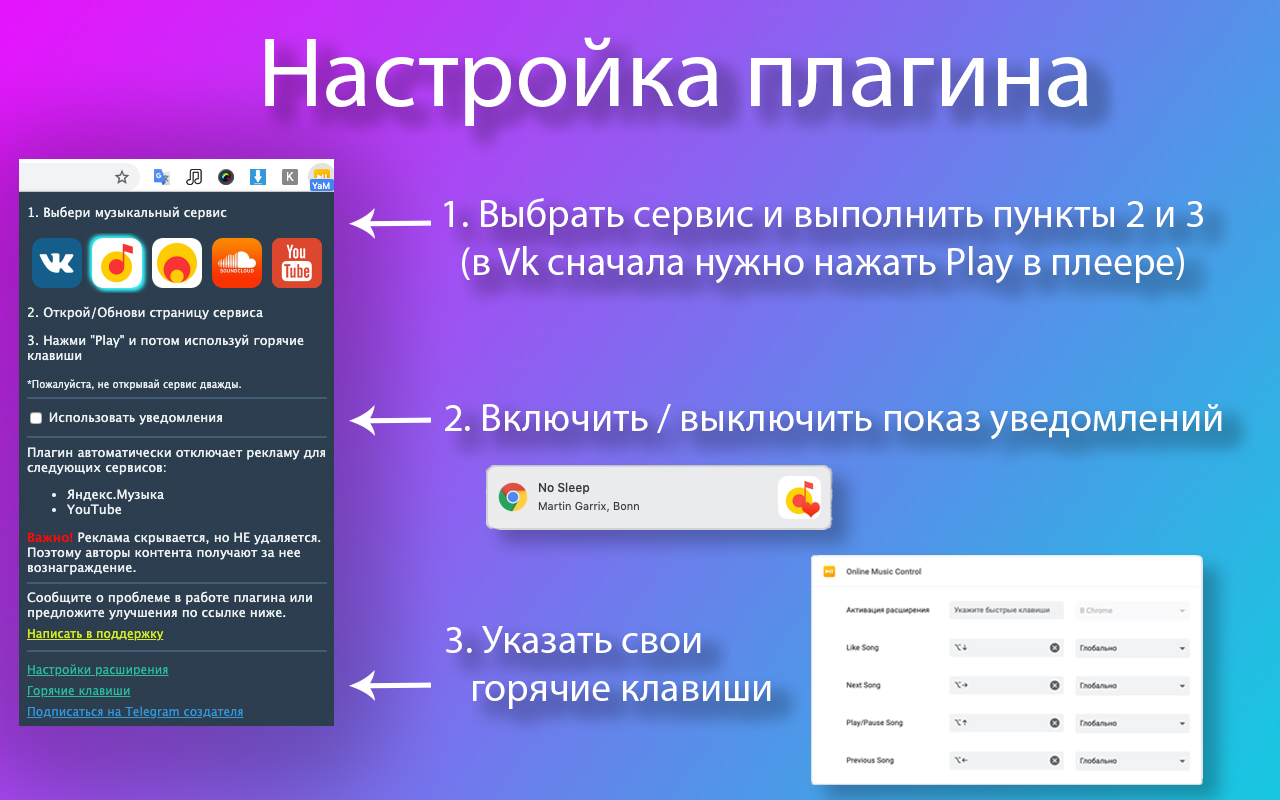The image size is (1280, 800).
Task: Click '2. Открой/Обнови страницу сервиса' text
Action: pos(145,313)
